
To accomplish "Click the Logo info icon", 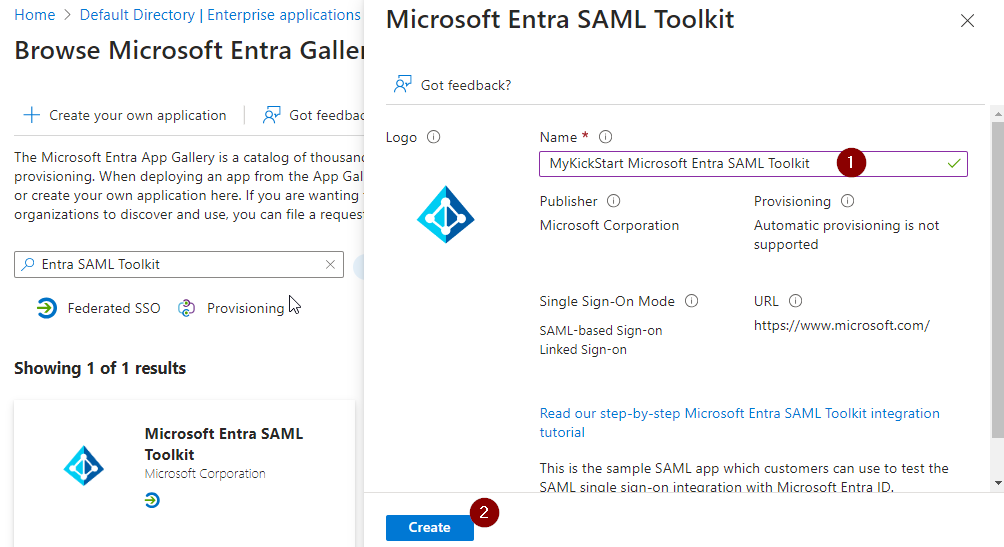I will point(433,137).
